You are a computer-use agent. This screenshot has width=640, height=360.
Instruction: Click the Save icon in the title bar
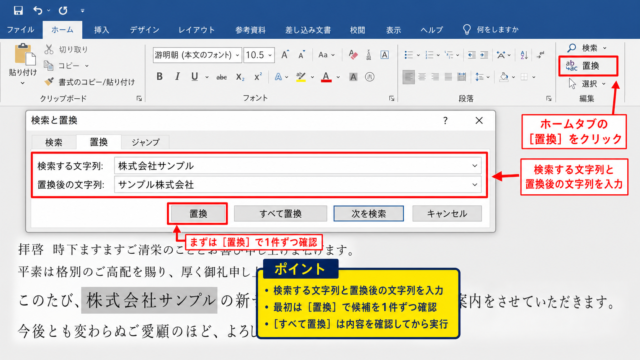(x=18, y=11)
